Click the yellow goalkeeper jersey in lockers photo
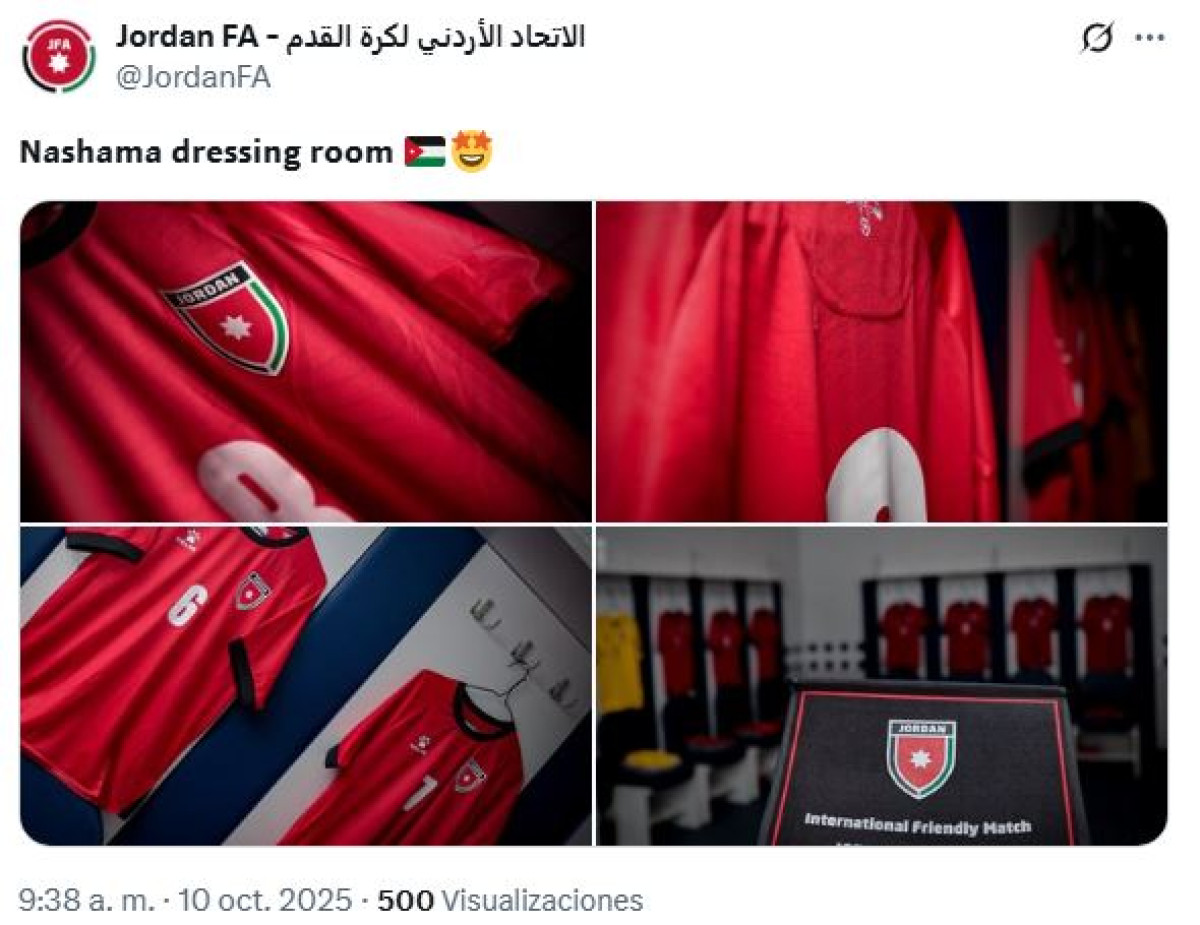Viewport: 1200px width, 925px height. [x=620, y=661]
